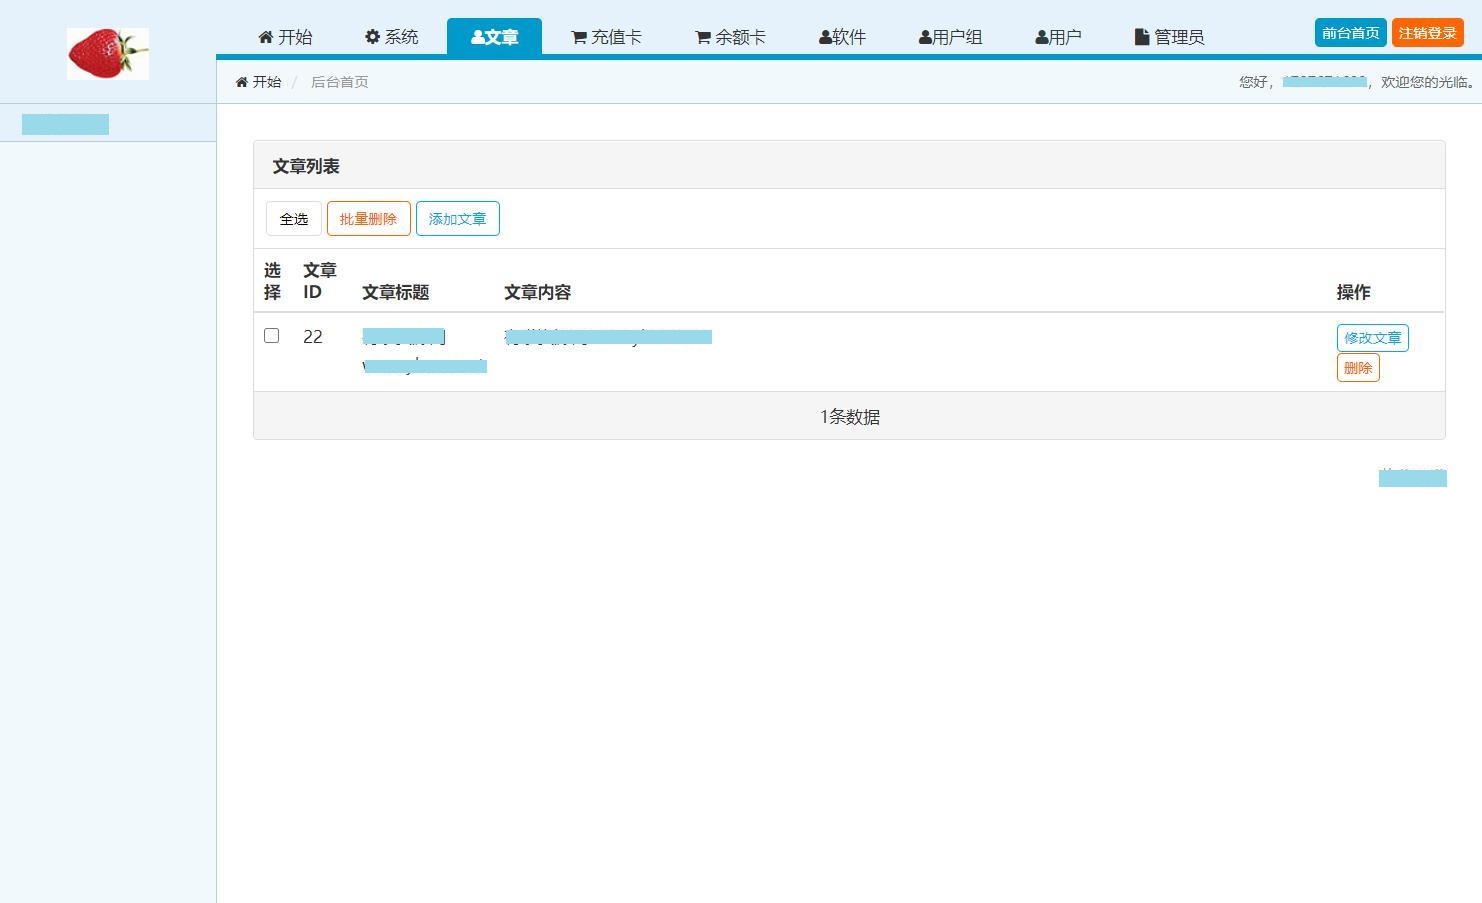Click the person icon beside 软件

click(825, 37)
